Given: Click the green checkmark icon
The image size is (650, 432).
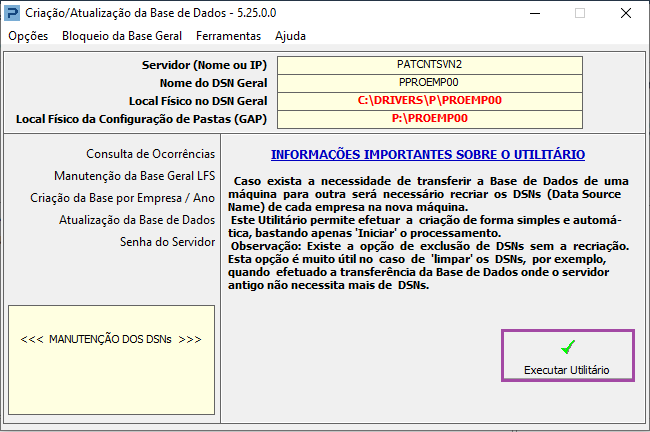Looking at the screenshot, I should 568,347.
